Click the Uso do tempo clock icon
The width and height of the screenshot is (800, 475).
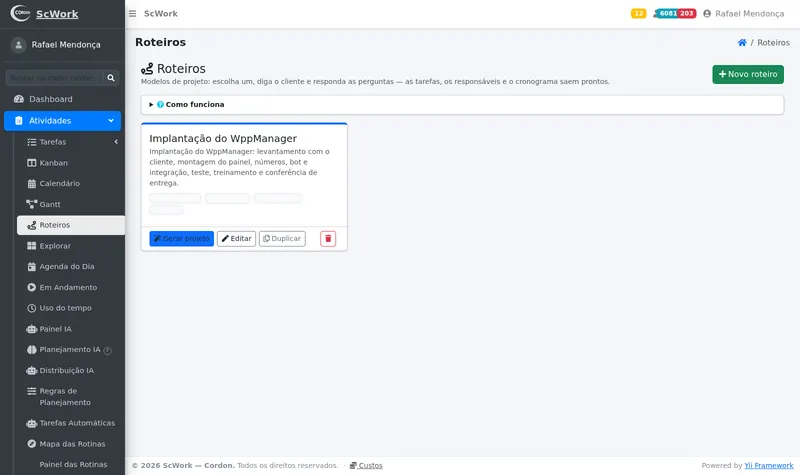pos(32,308)
